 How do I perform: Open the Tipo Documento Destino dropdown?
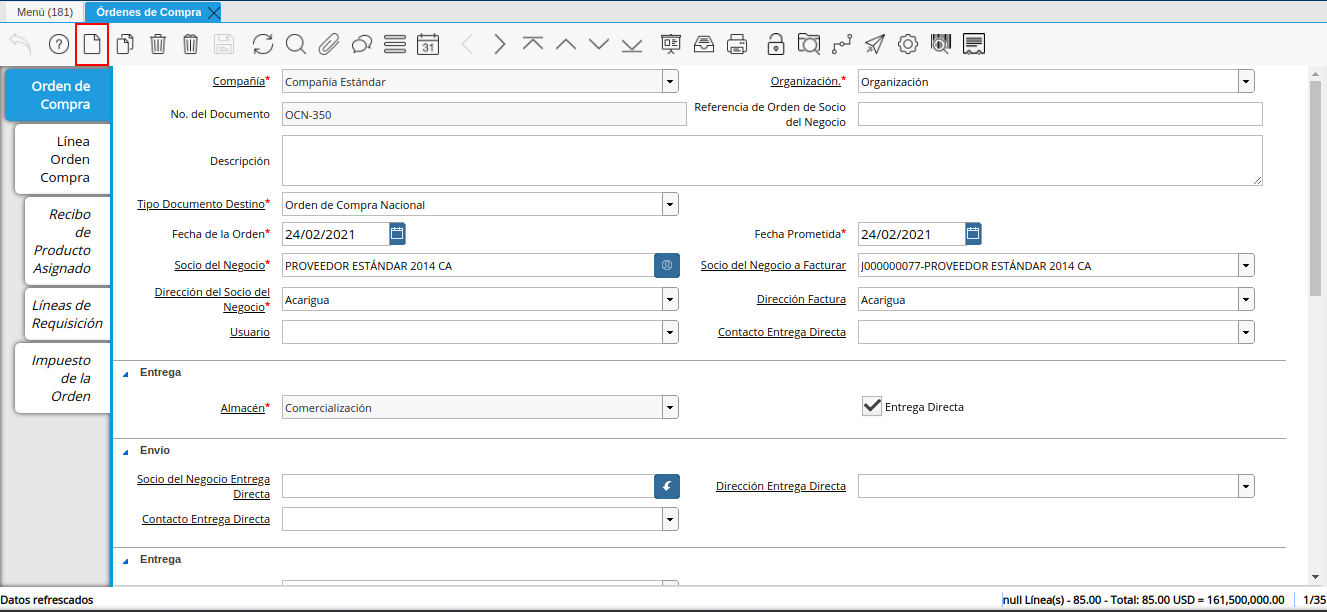pyautogui.click(x=670, y=205)
